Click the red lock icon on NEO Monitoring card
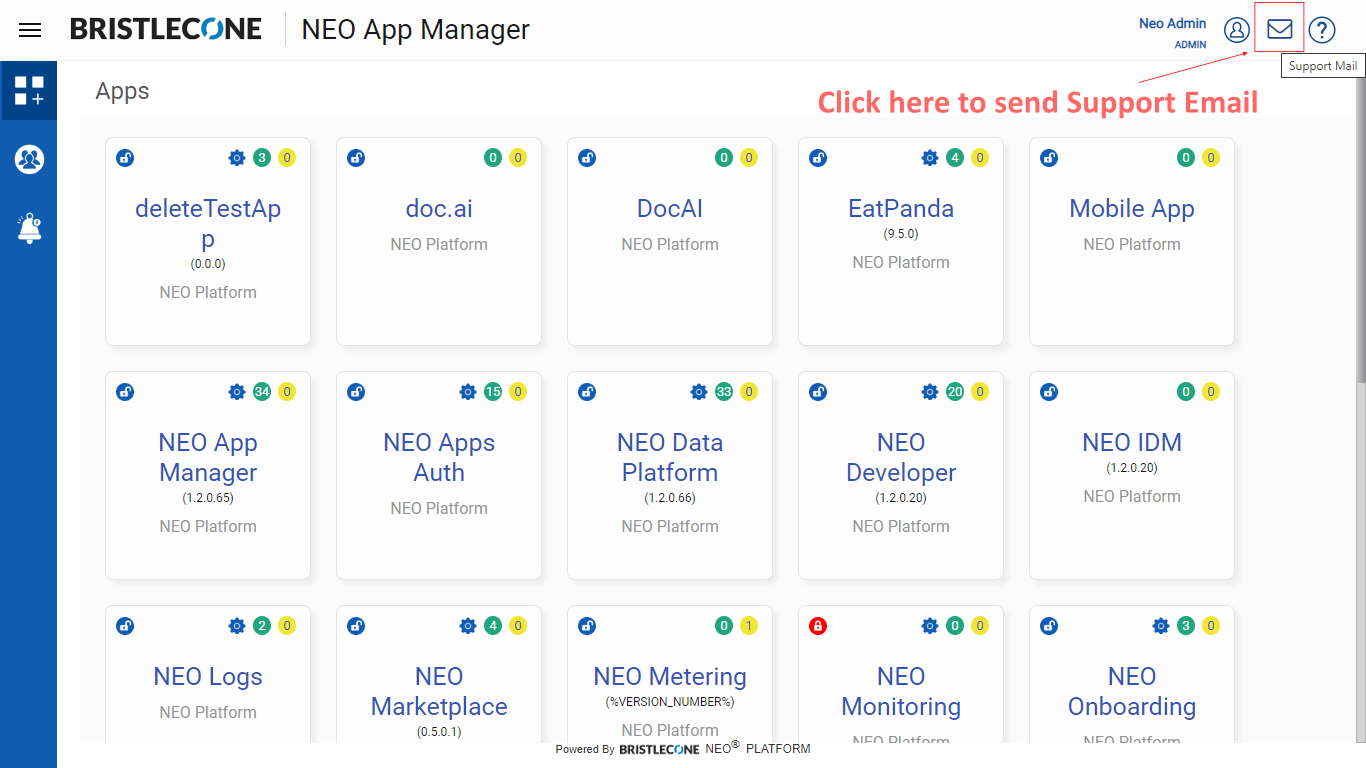 click(818, 626)
